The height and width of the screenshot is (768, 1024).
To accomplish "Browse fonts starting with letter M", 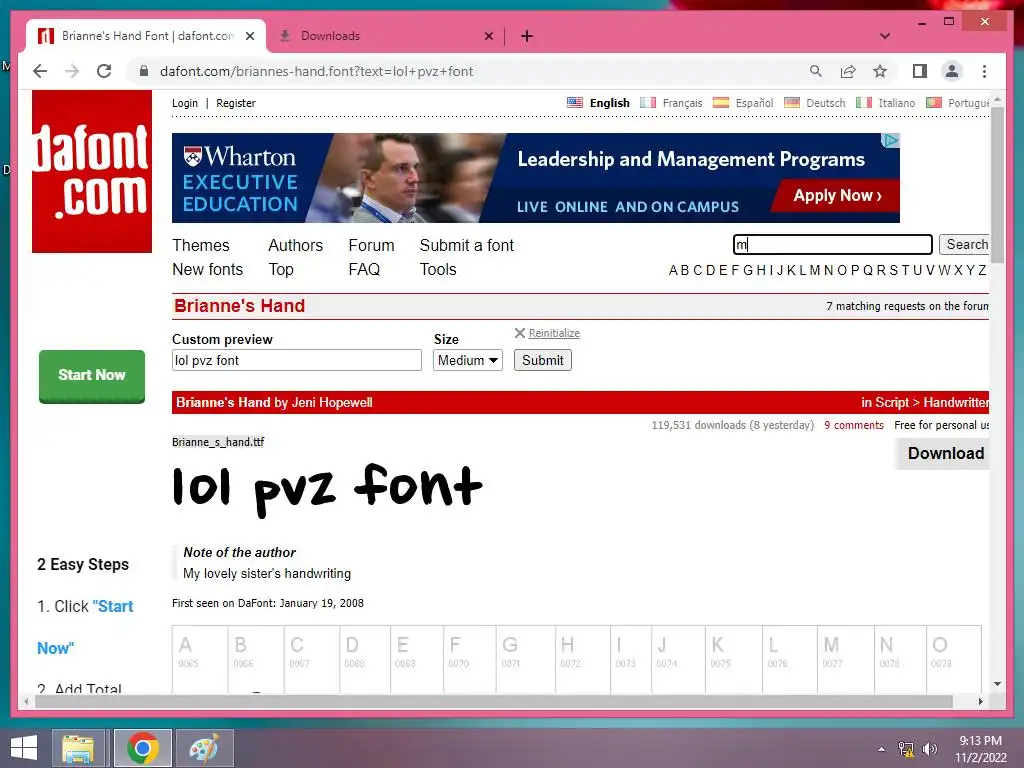I will (x=814, y=270).
